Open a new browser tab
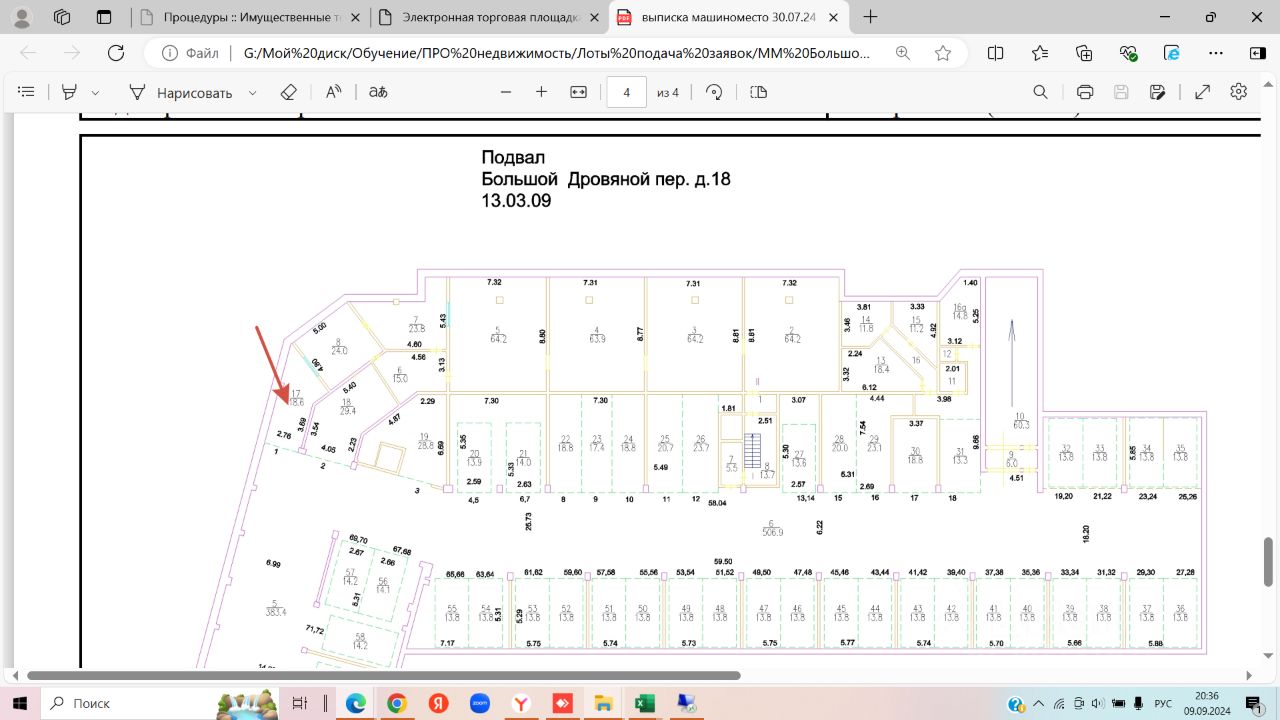The image size is (1280, 720). [x=871, y=17]
